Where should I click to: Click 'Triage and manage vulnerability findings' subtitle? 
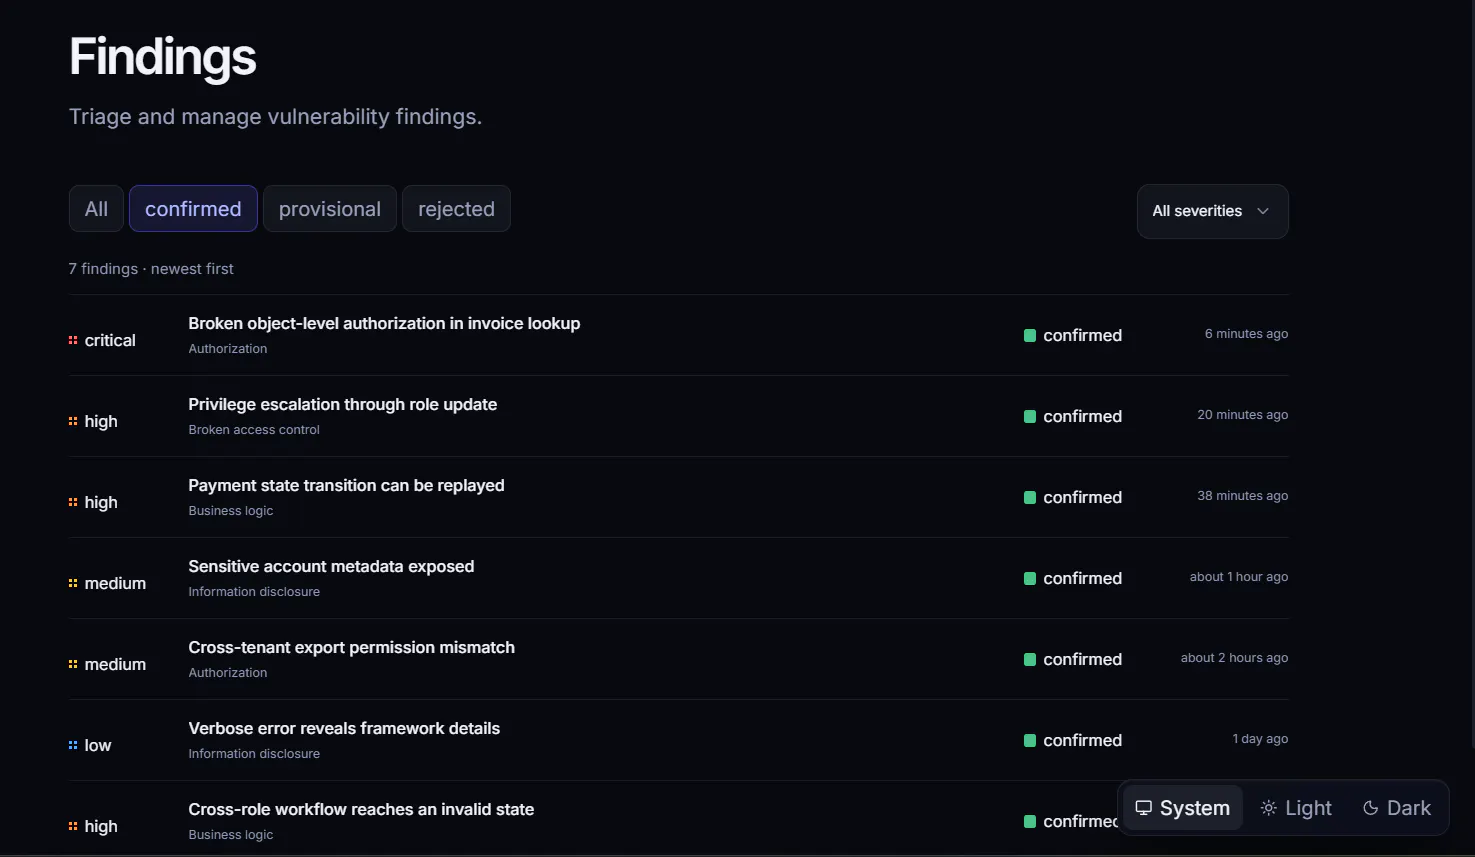point(275,117)
